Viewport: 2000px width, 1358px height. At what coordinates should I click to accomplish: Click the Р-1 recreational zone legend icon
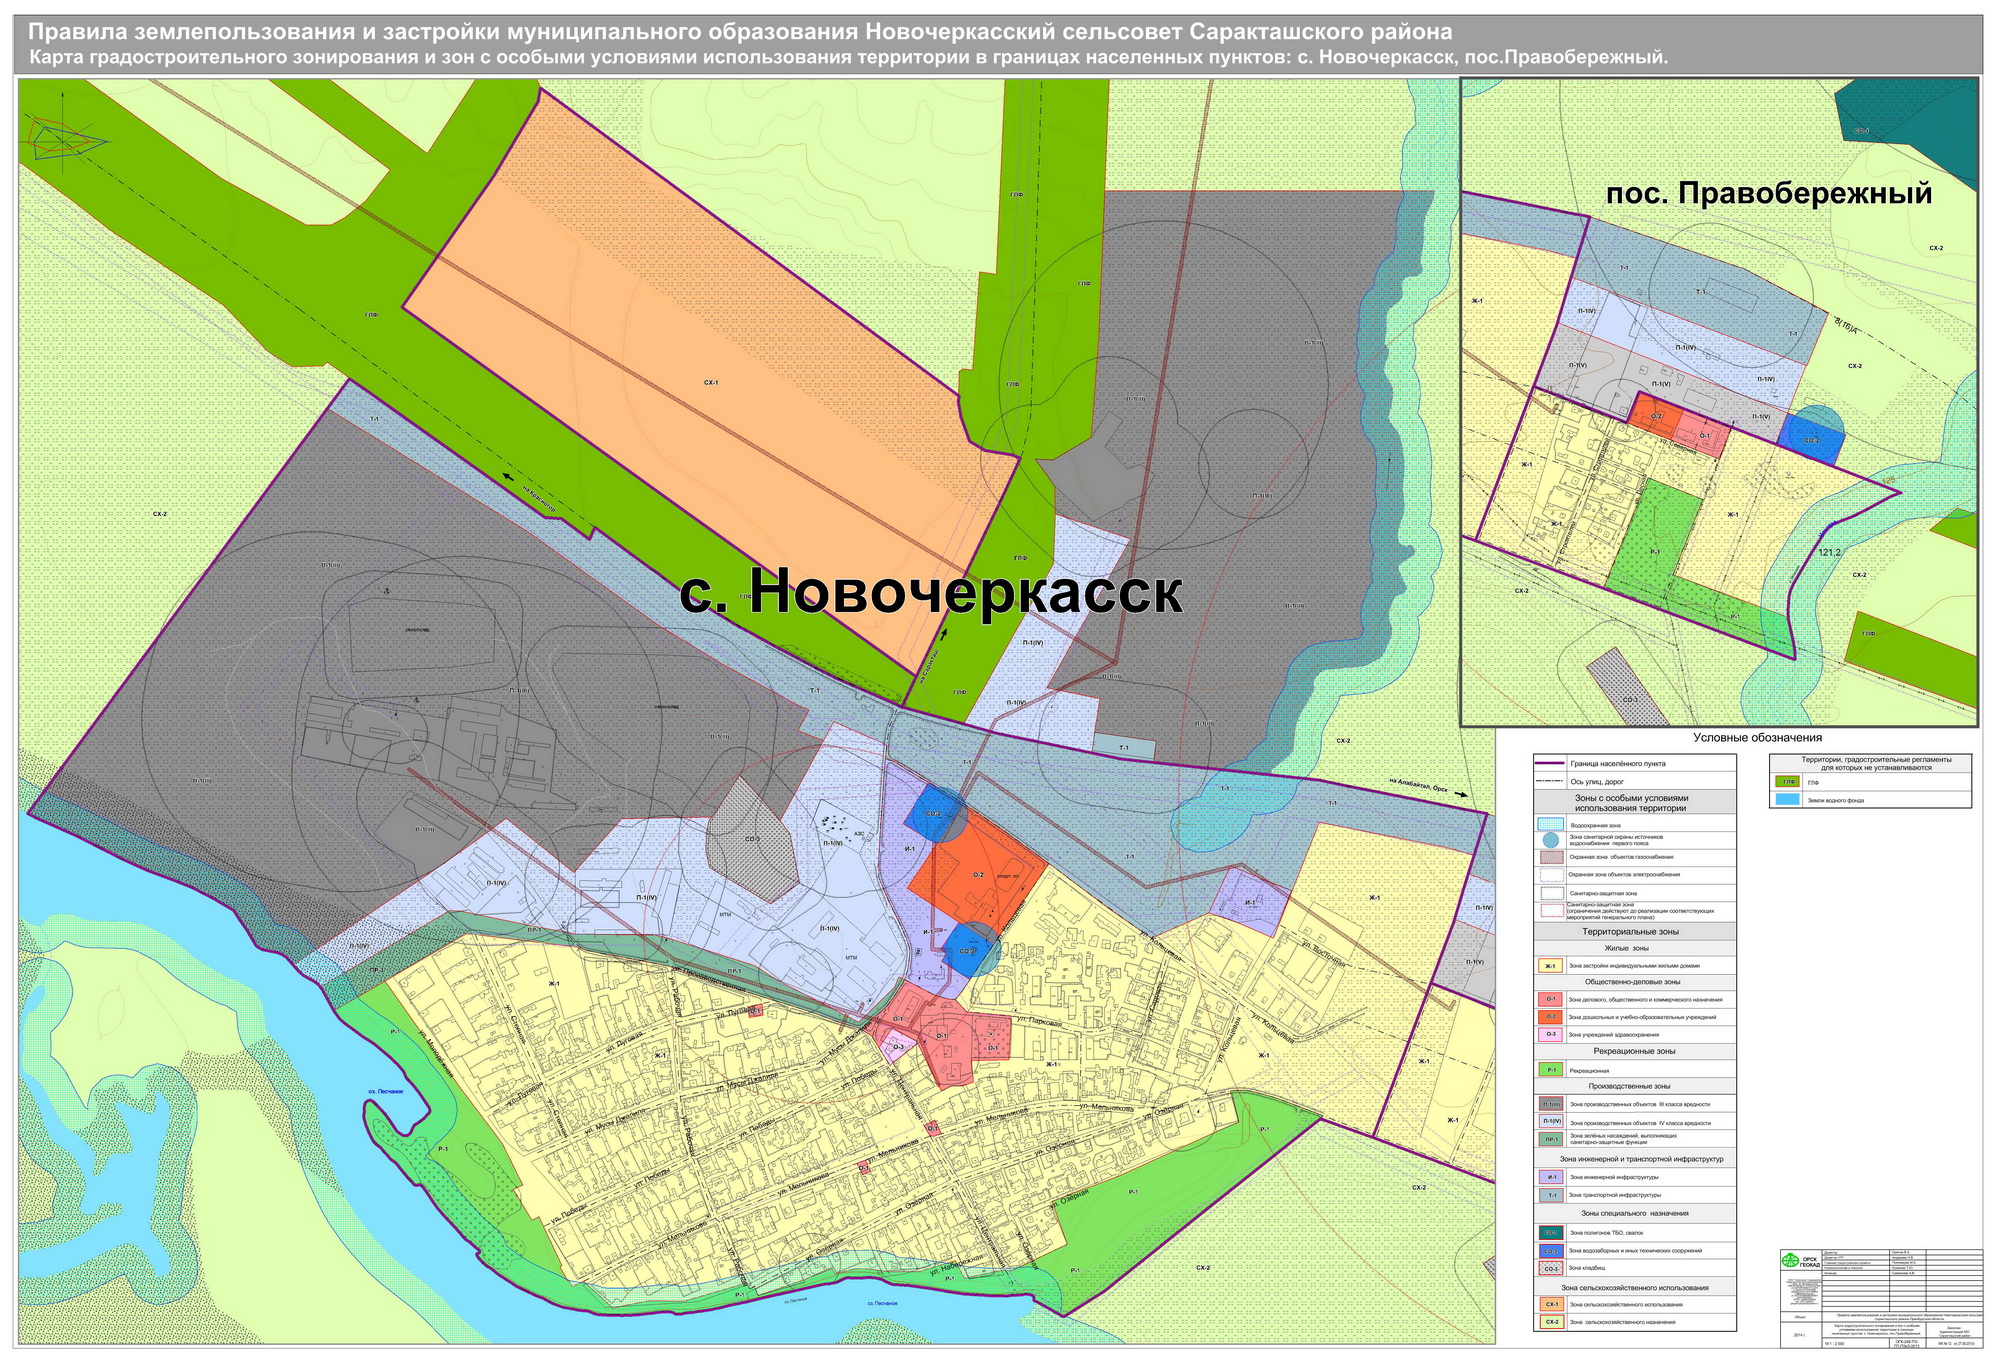pyautogui.click(x=1551, y=1070)
